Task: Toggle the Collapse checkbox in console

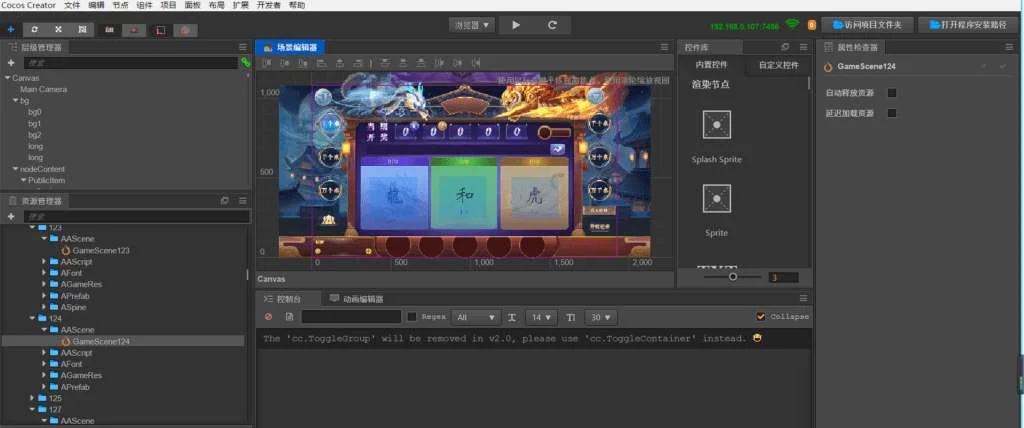Action: click(761, 317)
